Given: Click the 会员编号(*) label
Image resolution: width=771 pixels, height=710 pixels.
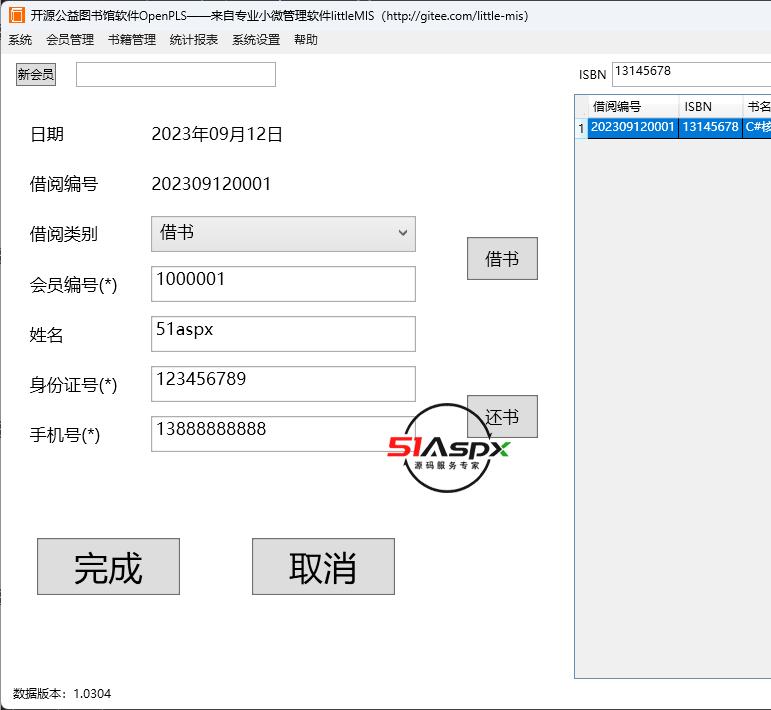Looking at the screenshot, I should [73, 285].
